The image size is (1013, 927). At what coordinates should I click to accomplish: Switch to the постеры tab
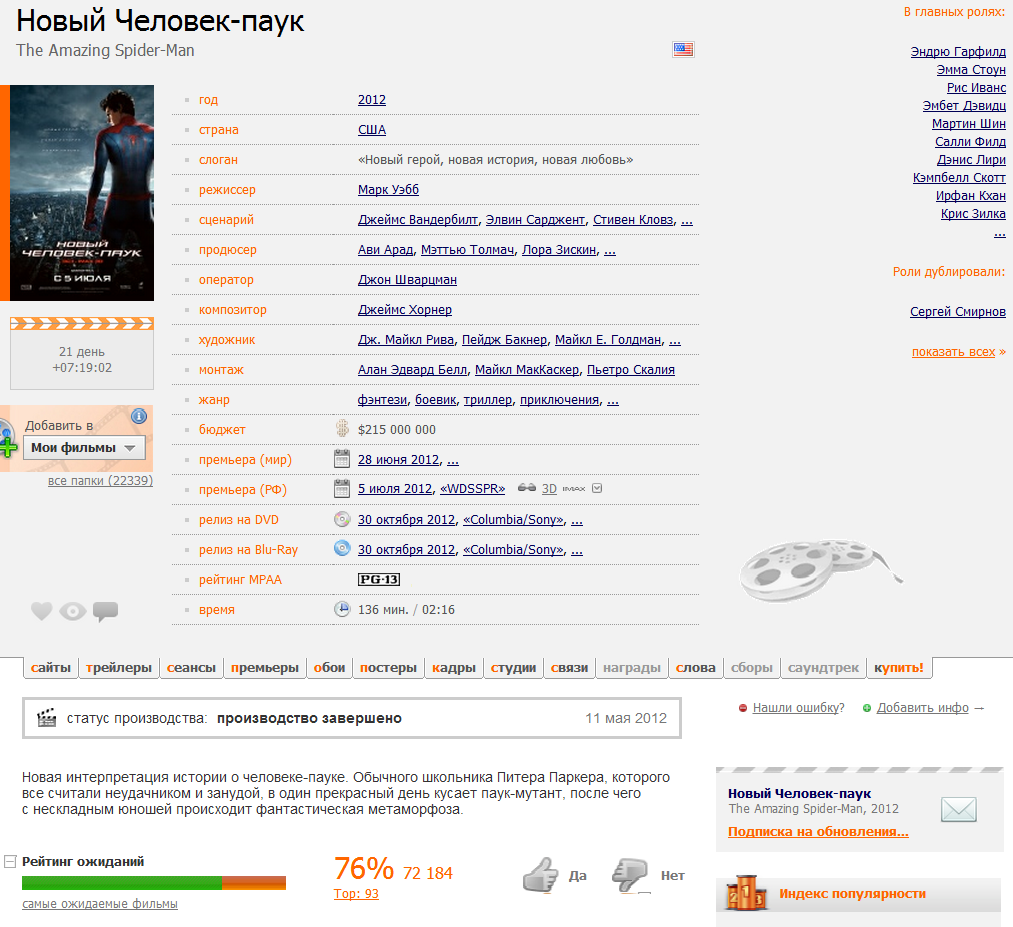coord(388,668)
